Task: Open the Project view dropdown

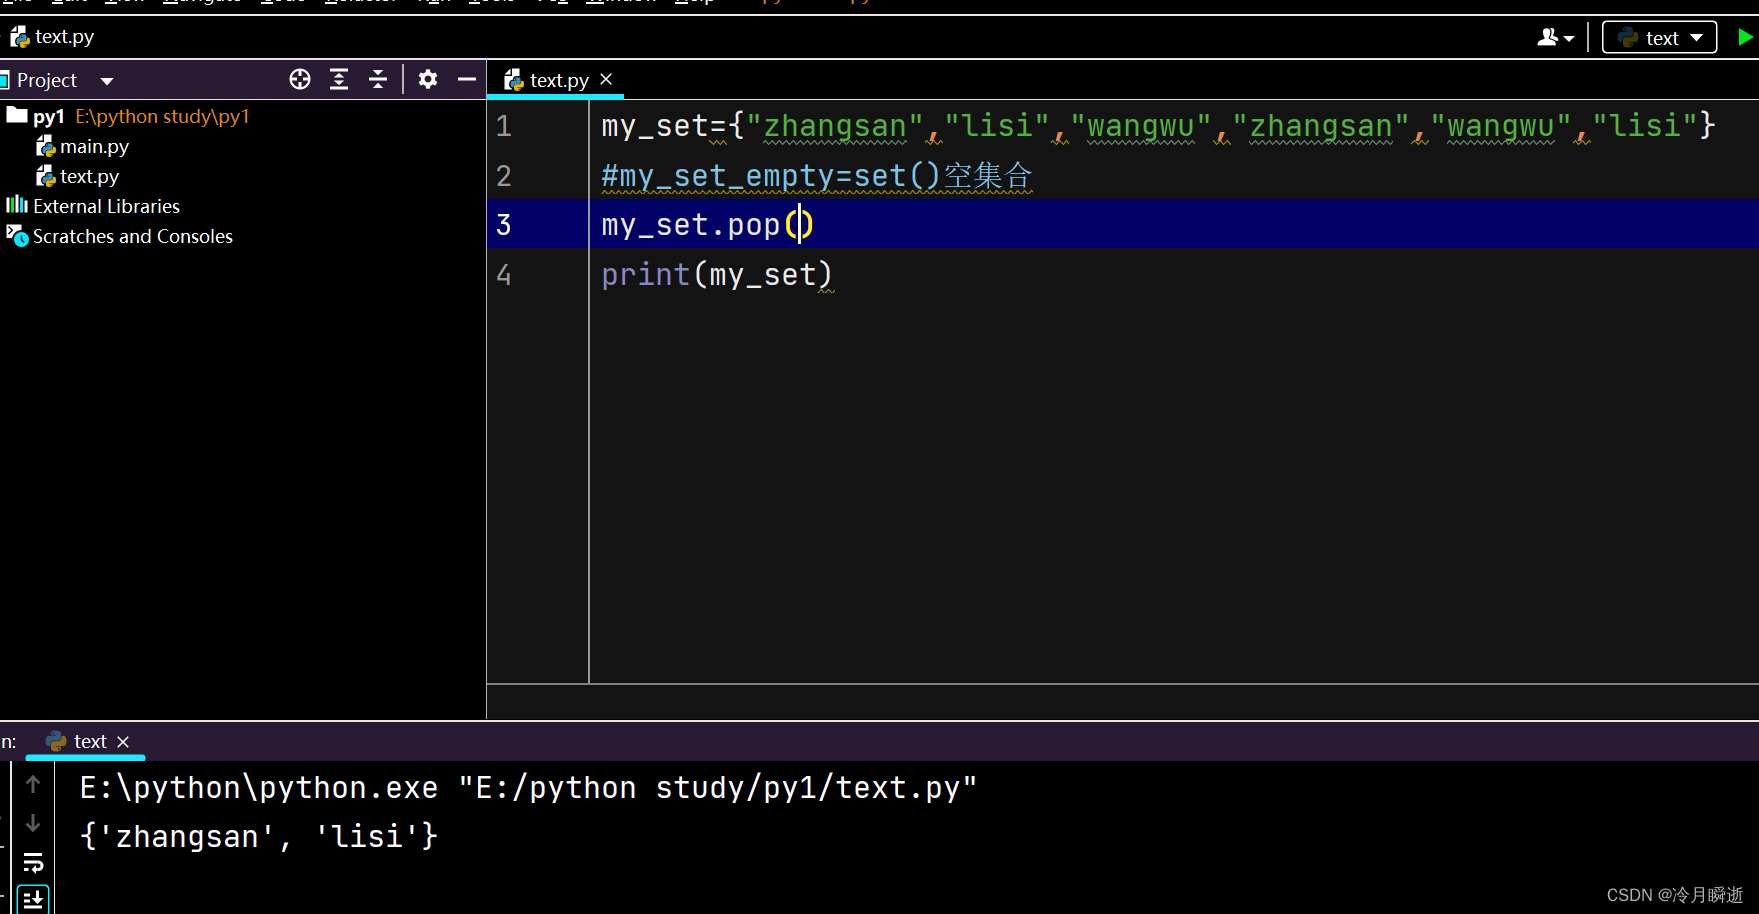Action: pyautogui.click(x=106, y=79)
